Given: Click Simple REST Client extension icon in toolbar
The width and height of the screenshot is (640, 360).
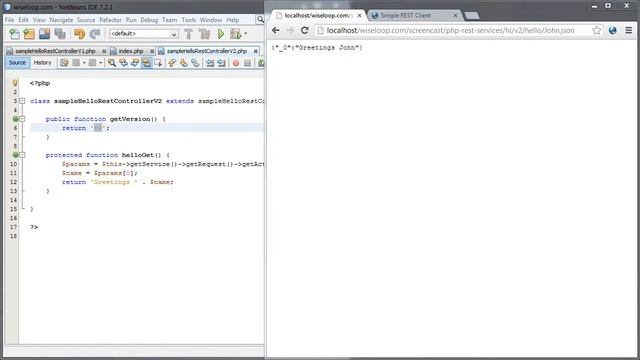Looking at the screenshot, I should 612,30.
